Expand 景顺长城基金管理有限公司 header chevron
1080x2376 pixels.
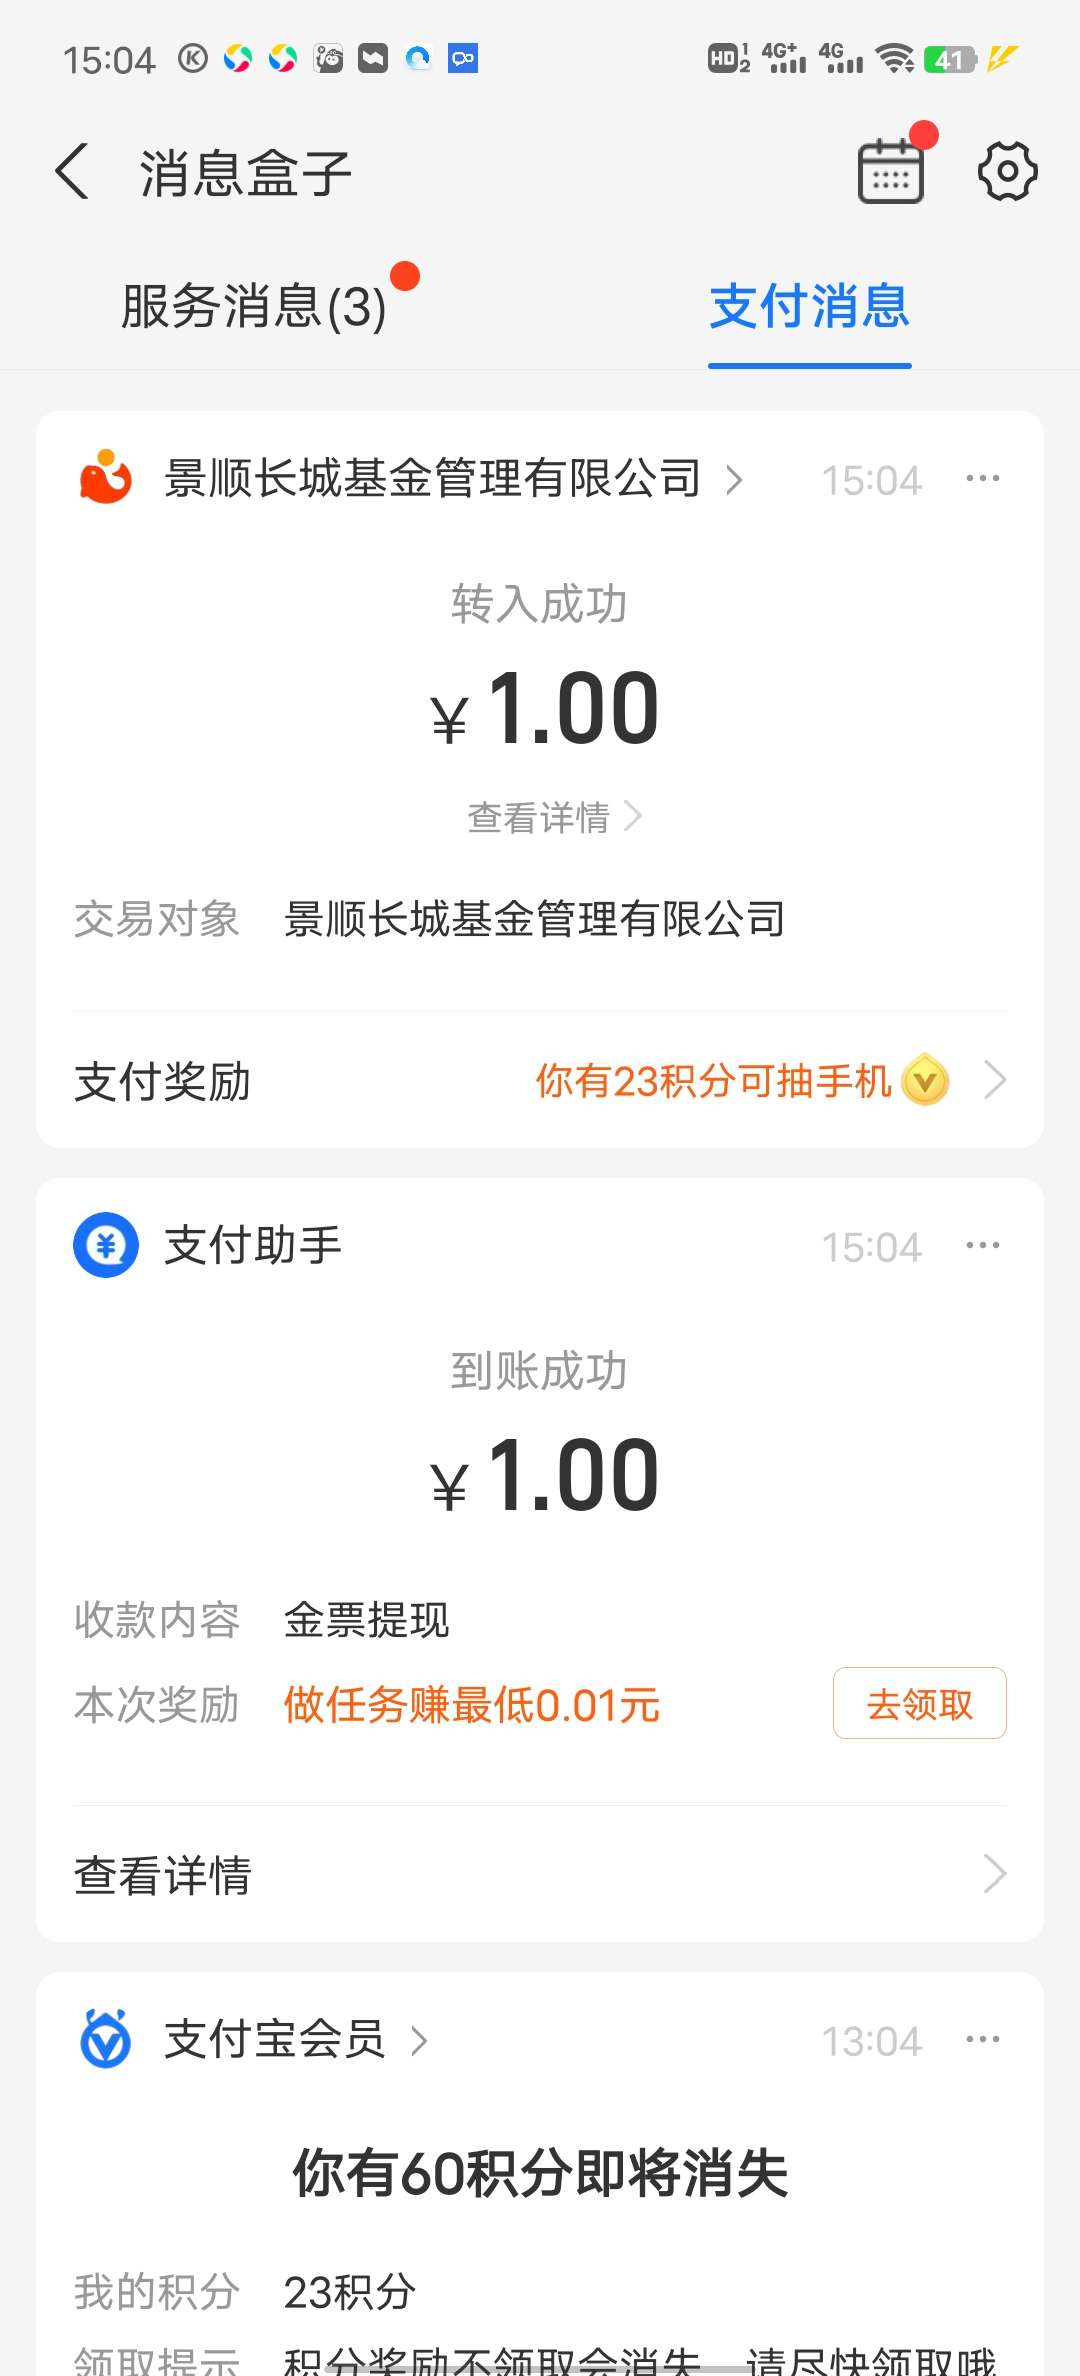tap(735, 479)
